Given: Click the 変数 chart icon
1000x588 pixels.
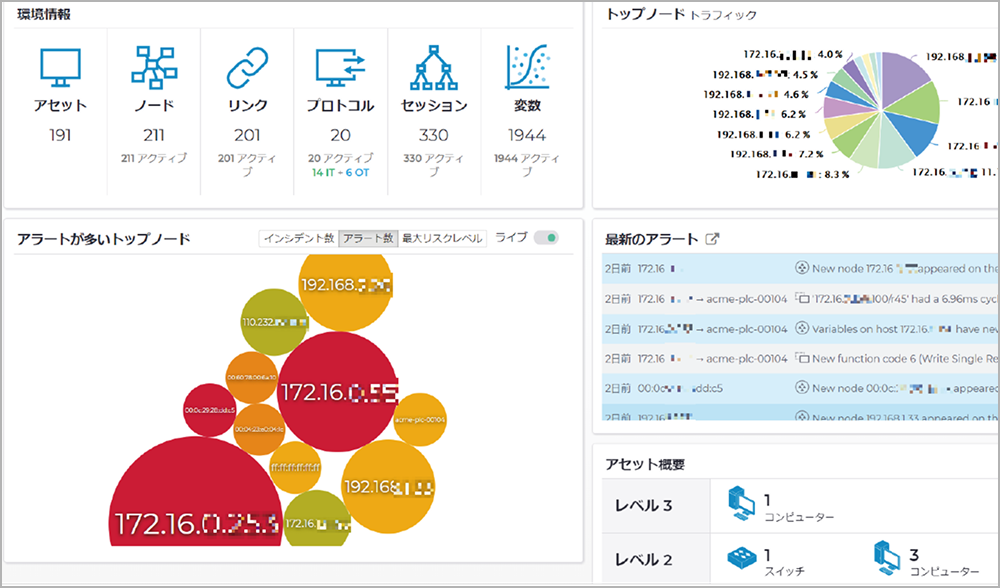Looking at the screenshot, I should tap(527, 68).
